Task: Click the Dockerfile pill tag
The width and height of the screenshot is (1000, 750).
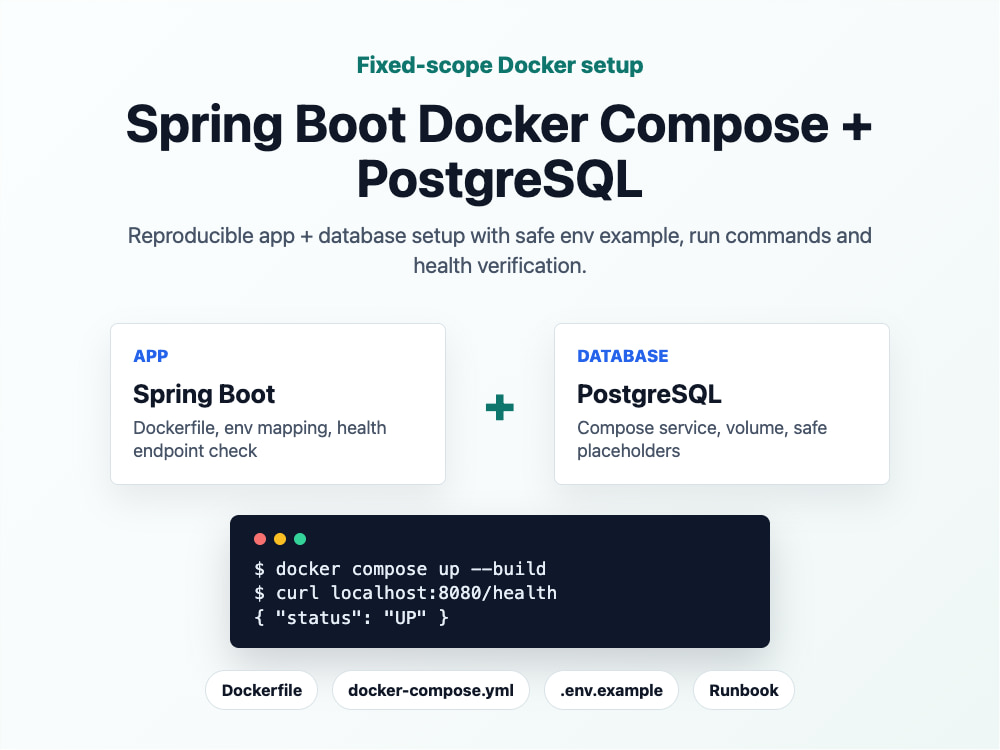Action: point(261,690)
